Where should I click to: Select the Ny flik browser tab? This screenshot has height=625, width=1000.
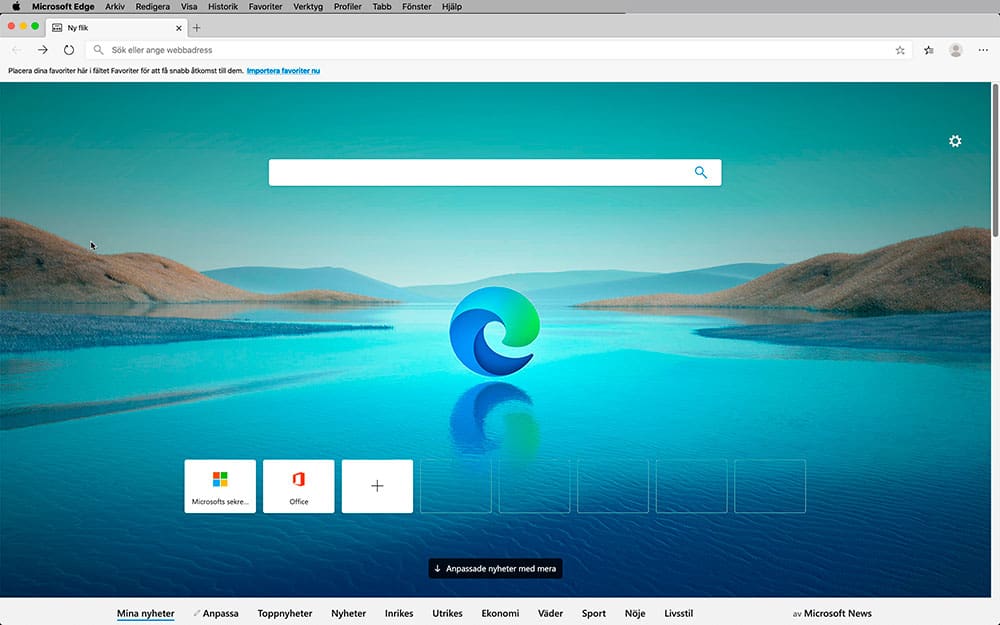pyautogui.click(x=115, y=28)
